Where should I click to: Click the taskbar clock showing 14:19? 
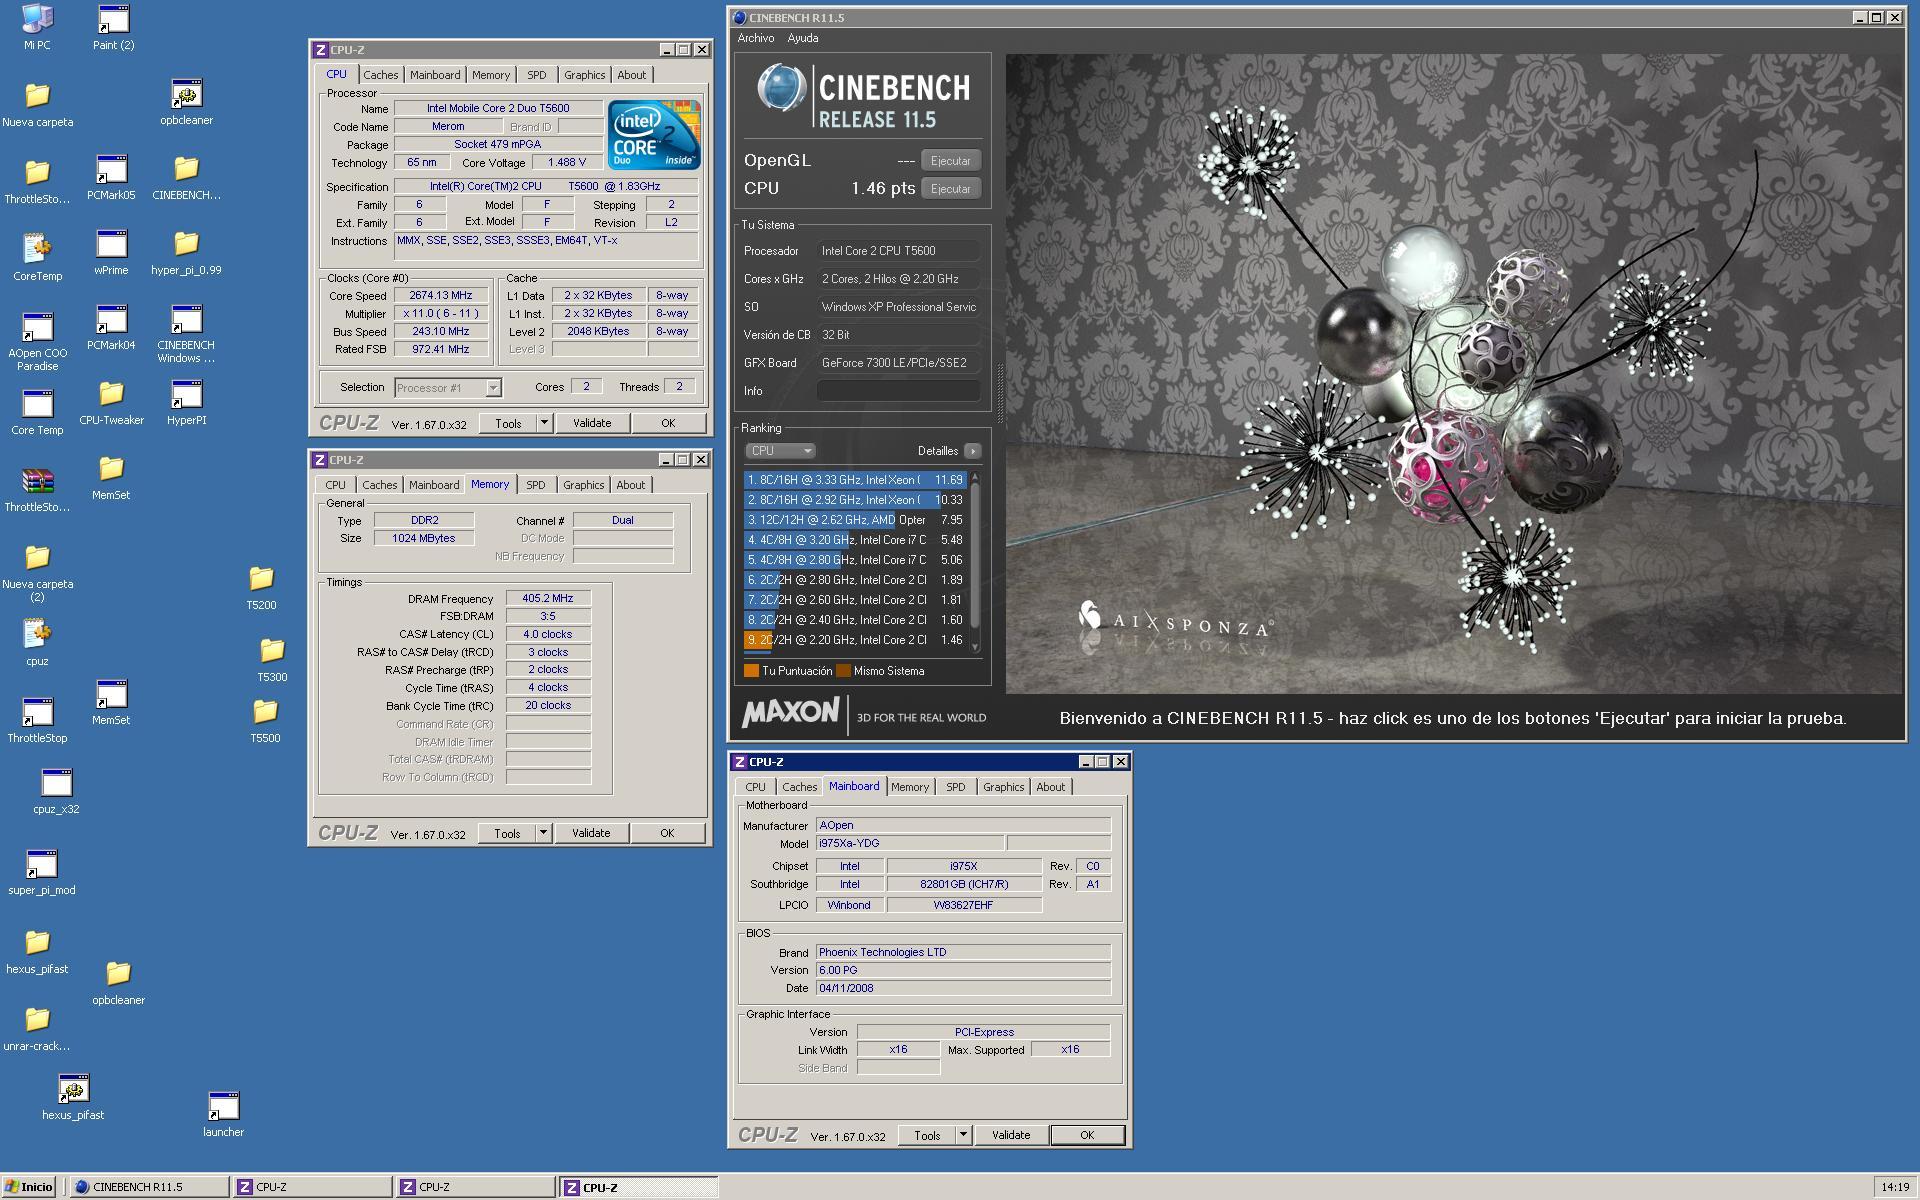coord(1895,1187)
